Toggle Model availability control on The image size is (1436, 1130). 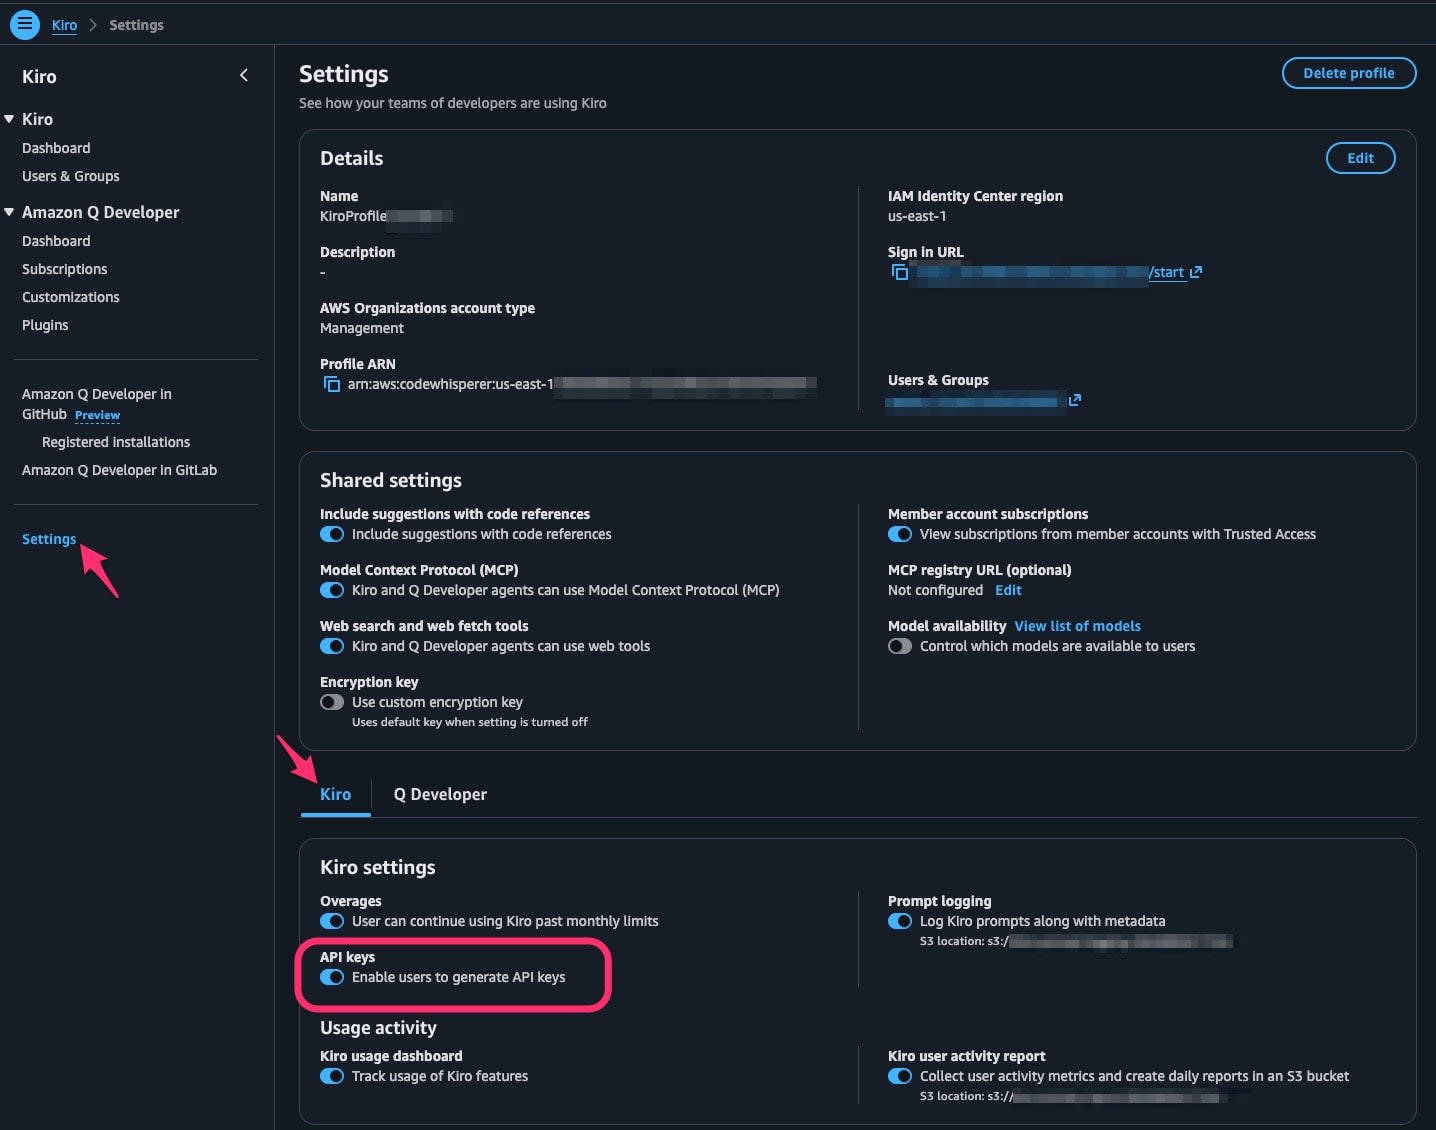[x=899, y=646]
